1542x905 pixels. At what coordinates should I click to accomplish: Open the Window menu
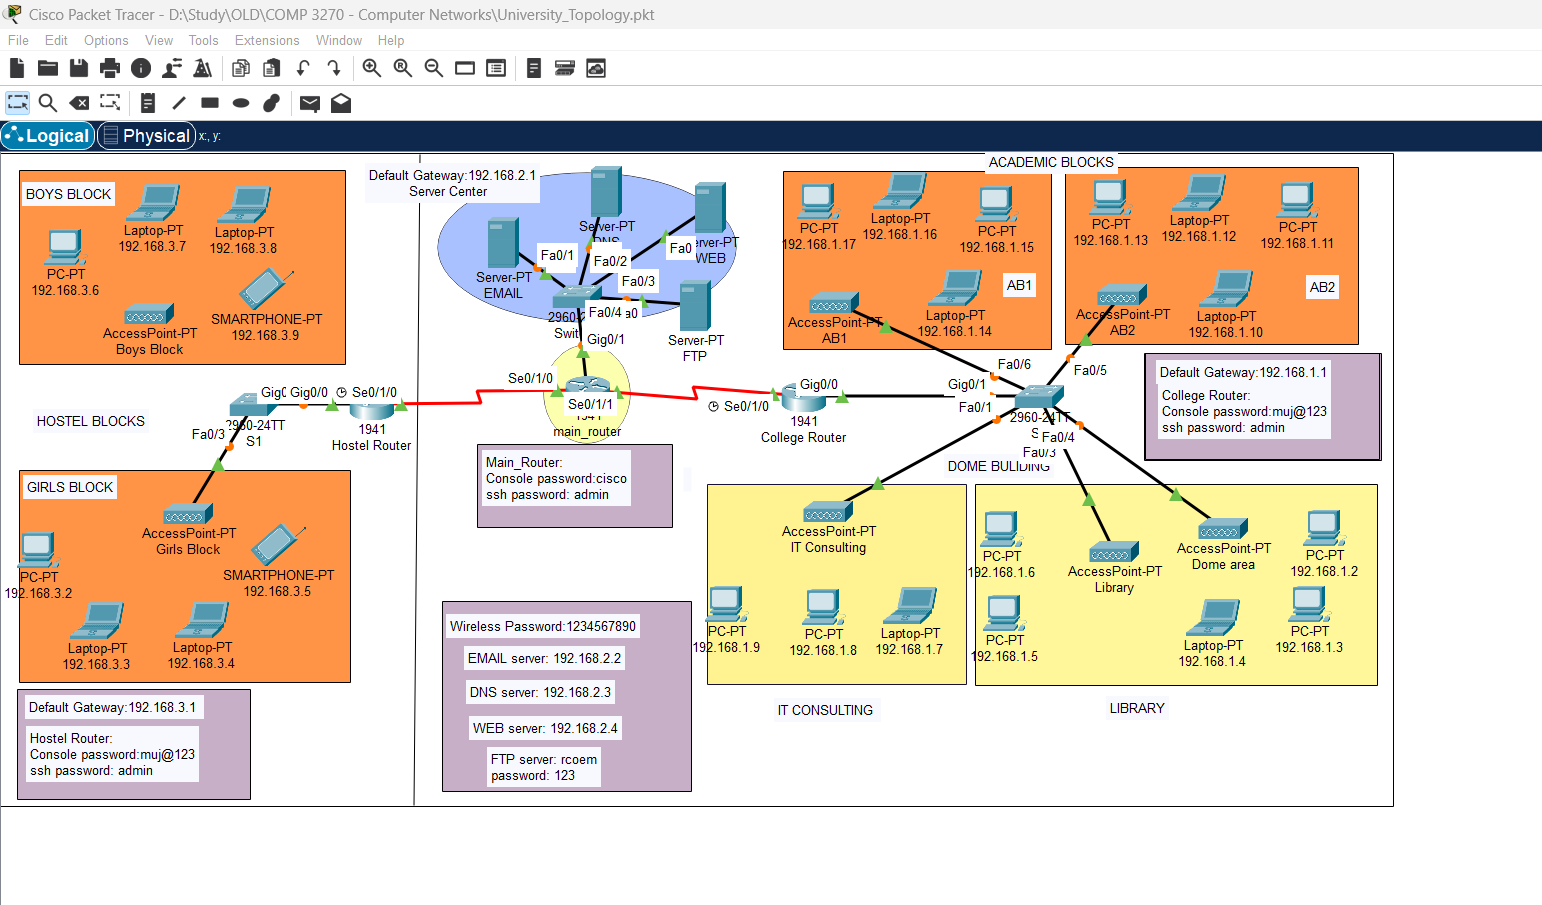339,40
